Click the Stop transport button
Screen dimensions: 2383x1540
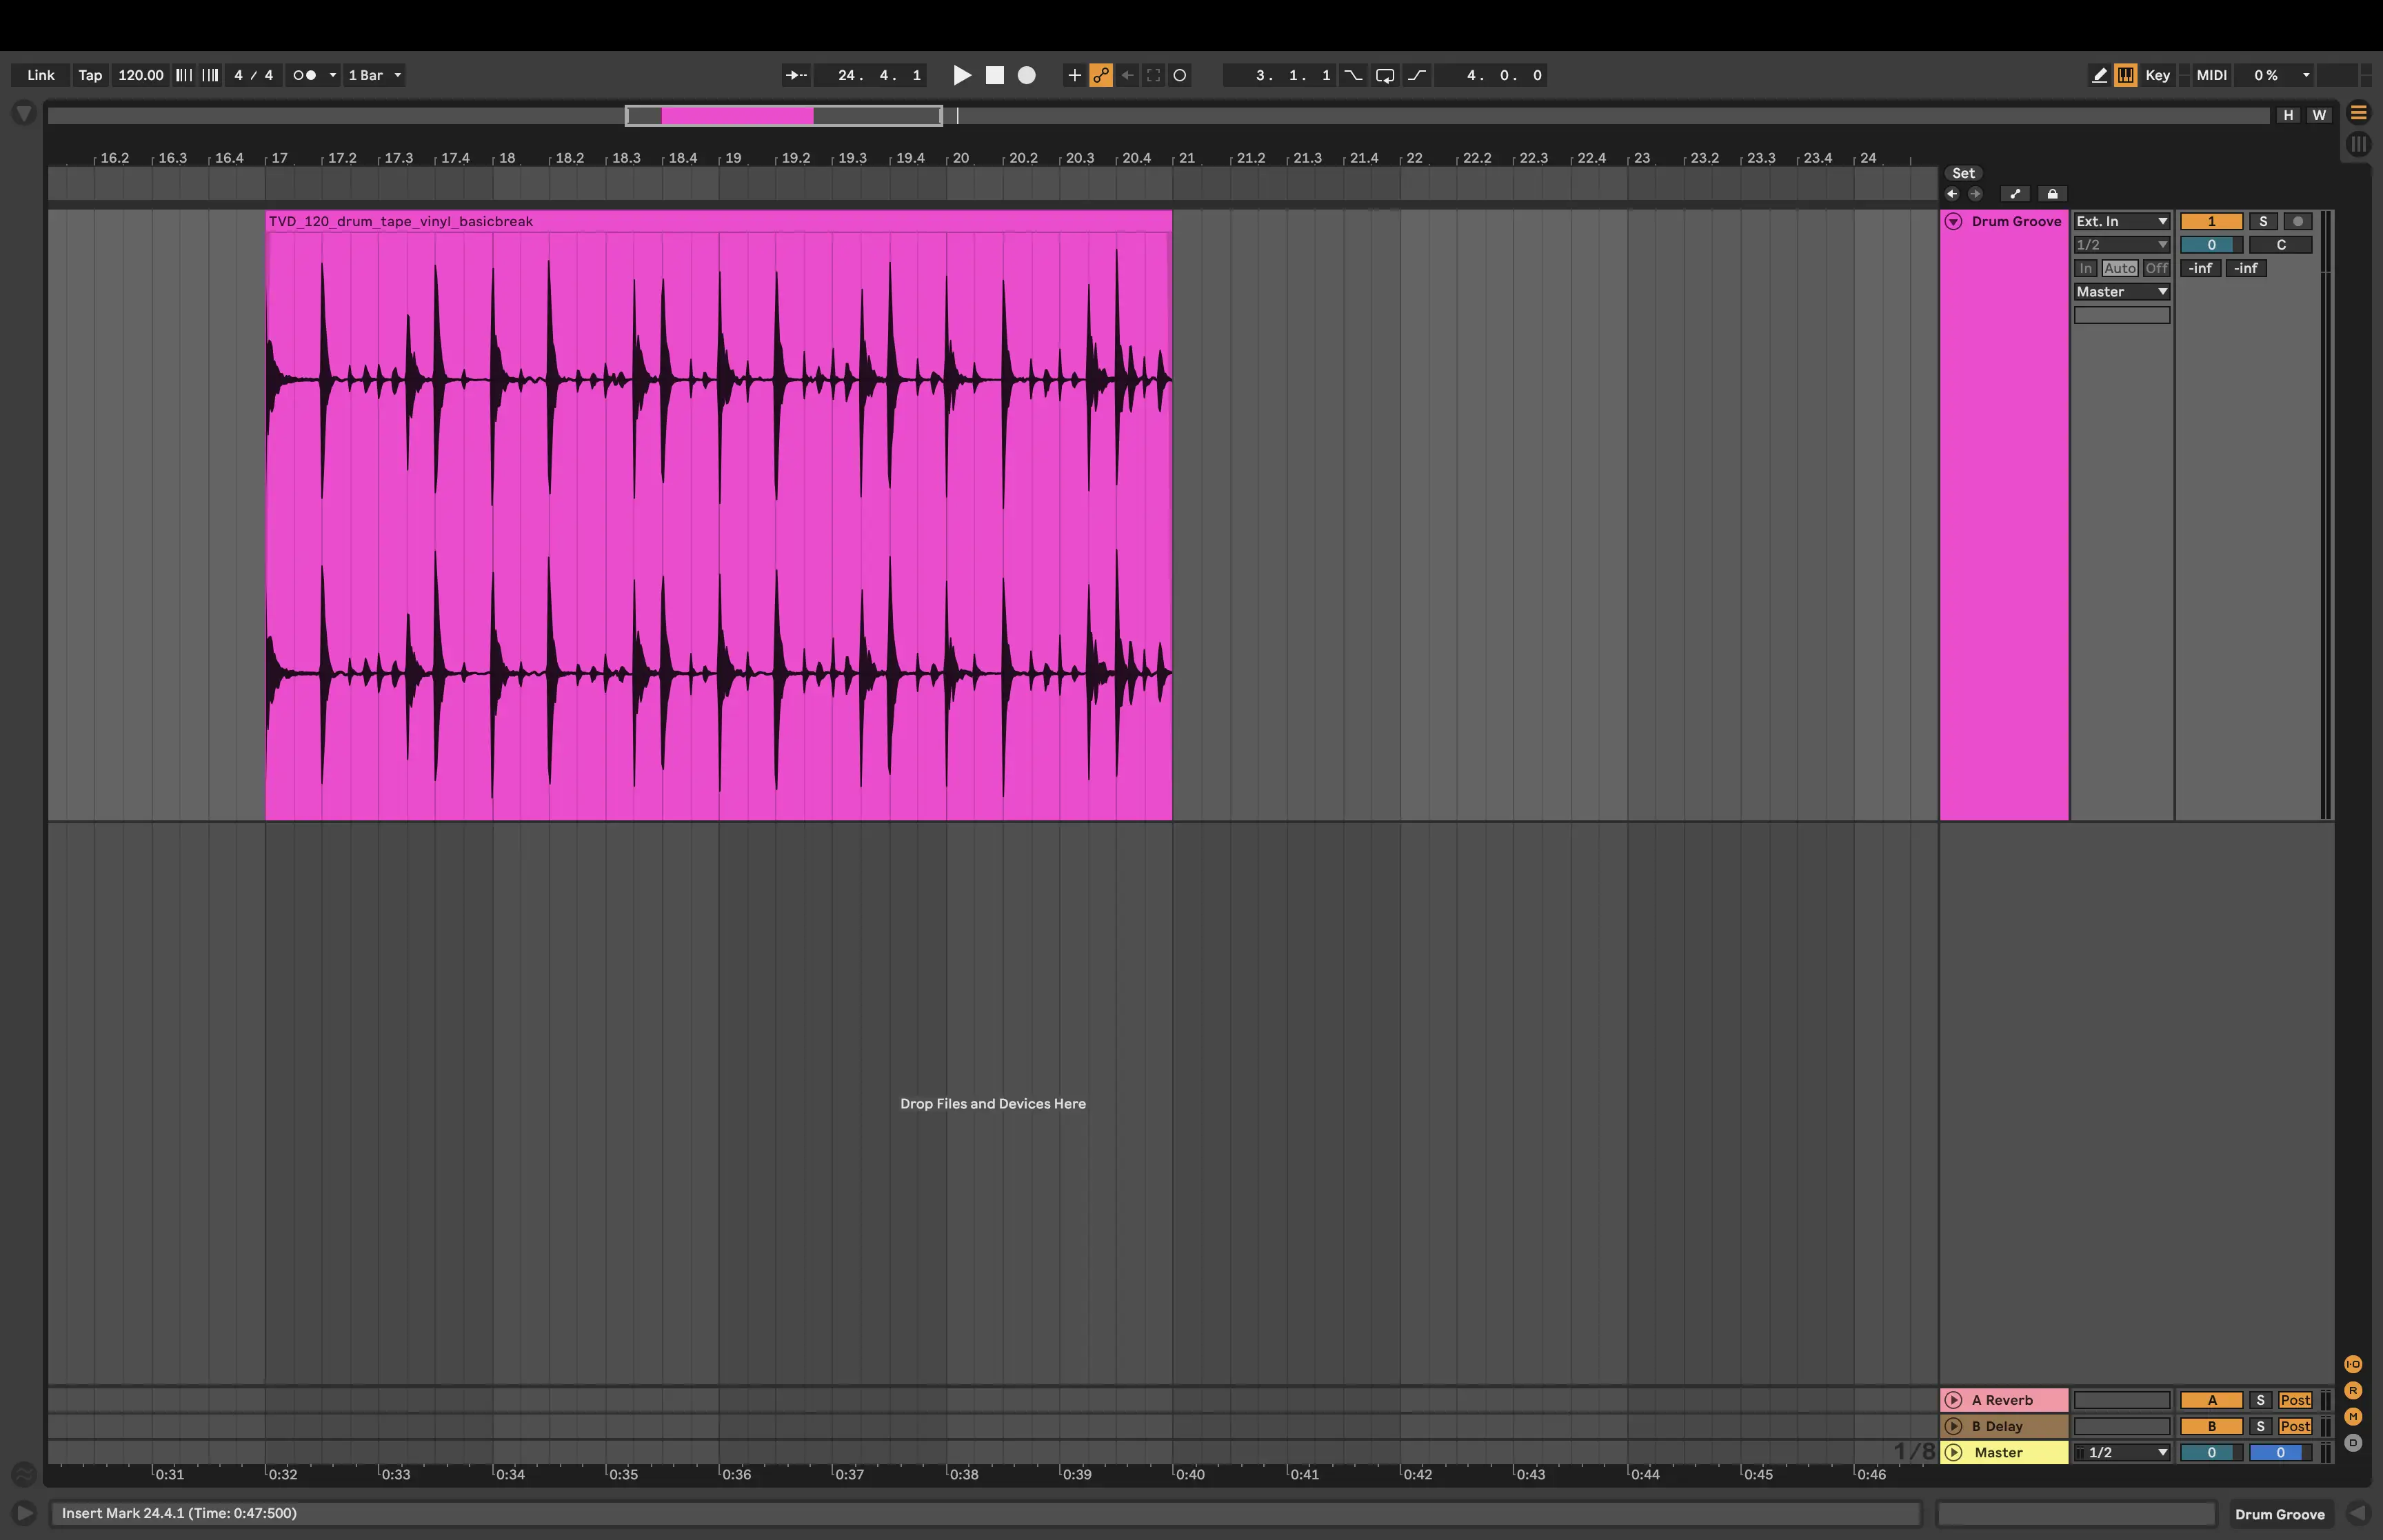pyautogui.click(x=994, y=75)
